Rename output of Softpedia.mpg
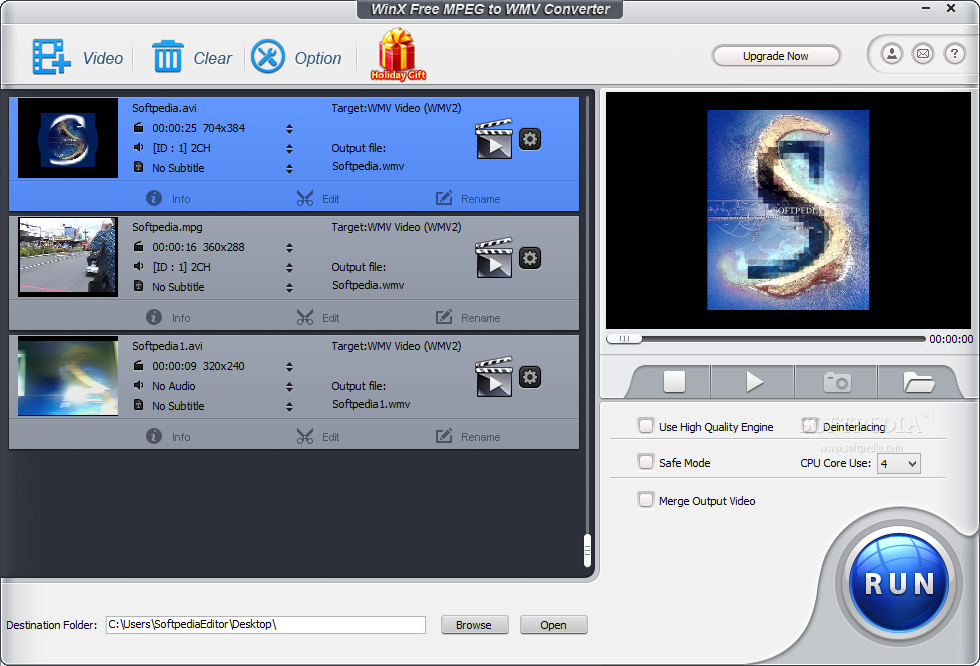Viewport: 980px width, 666px height. [468, 317]
